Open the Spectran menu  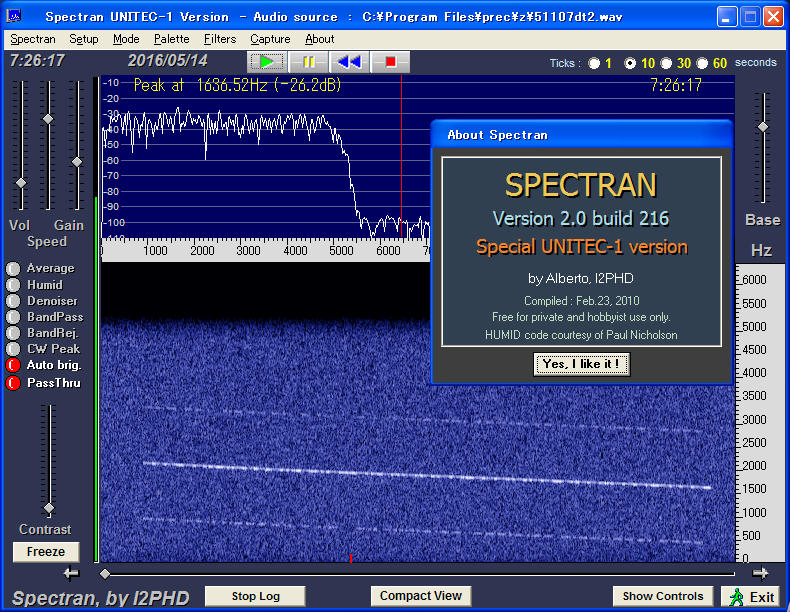point(33,39)
